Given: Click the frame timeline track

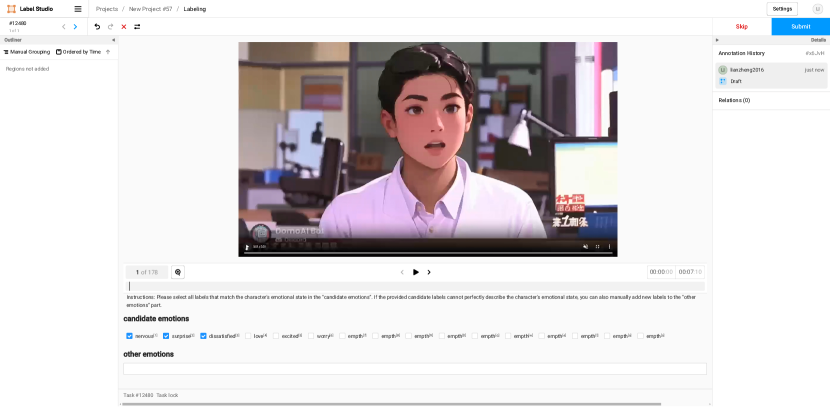Looking at the screenshot, I should pos(416,286).
